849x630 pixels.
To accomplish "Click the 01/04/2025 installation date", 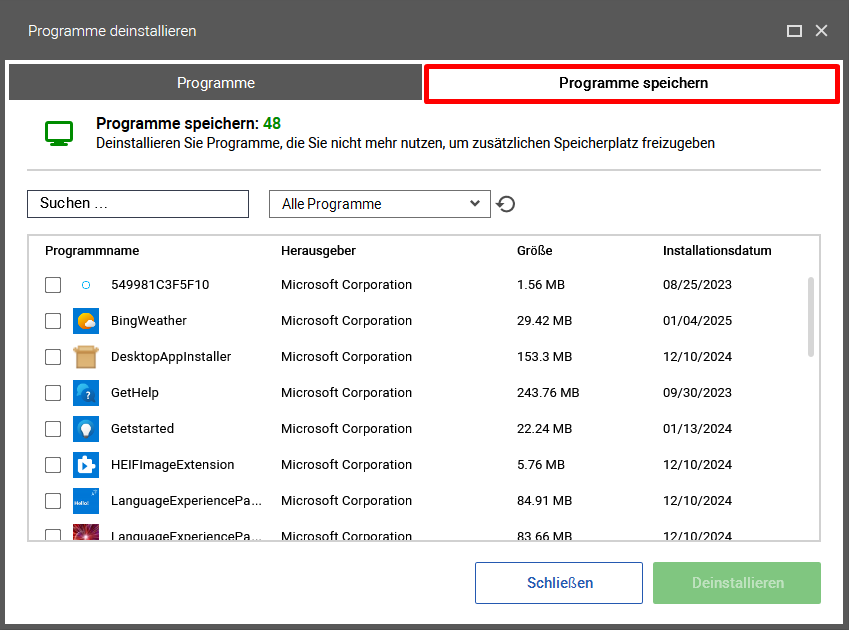I will (x=697, y=321).
